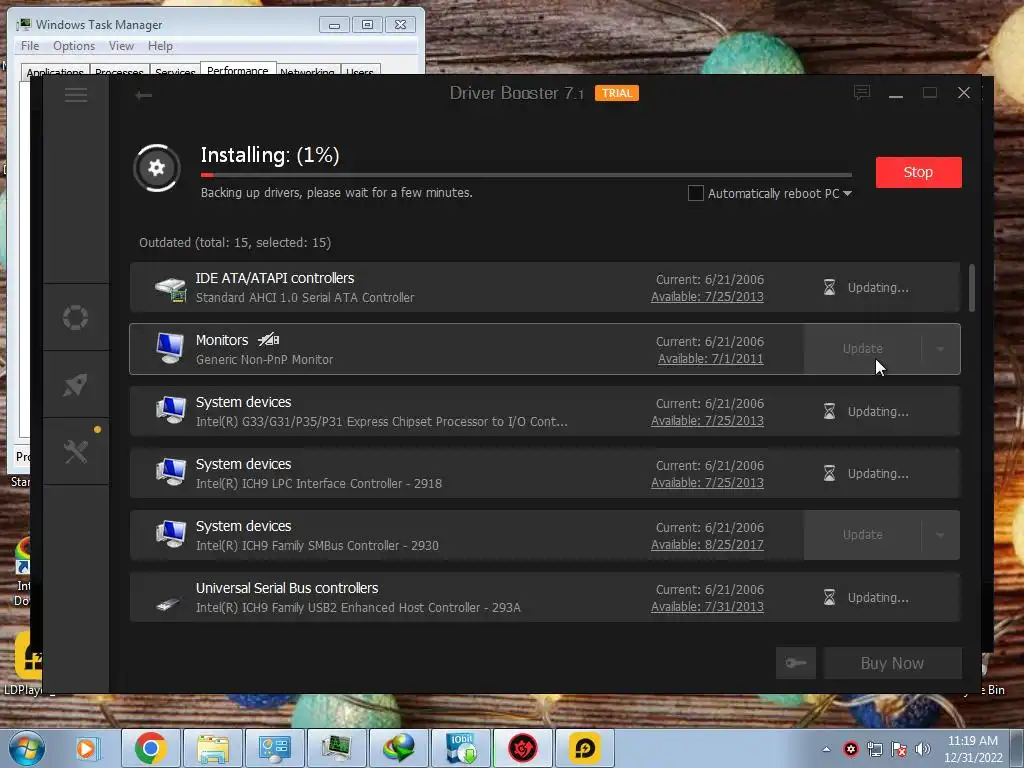Screen dimensions: 1024x768
Task: Open the Task Manager taskbar icon
Action: point(336,748)
